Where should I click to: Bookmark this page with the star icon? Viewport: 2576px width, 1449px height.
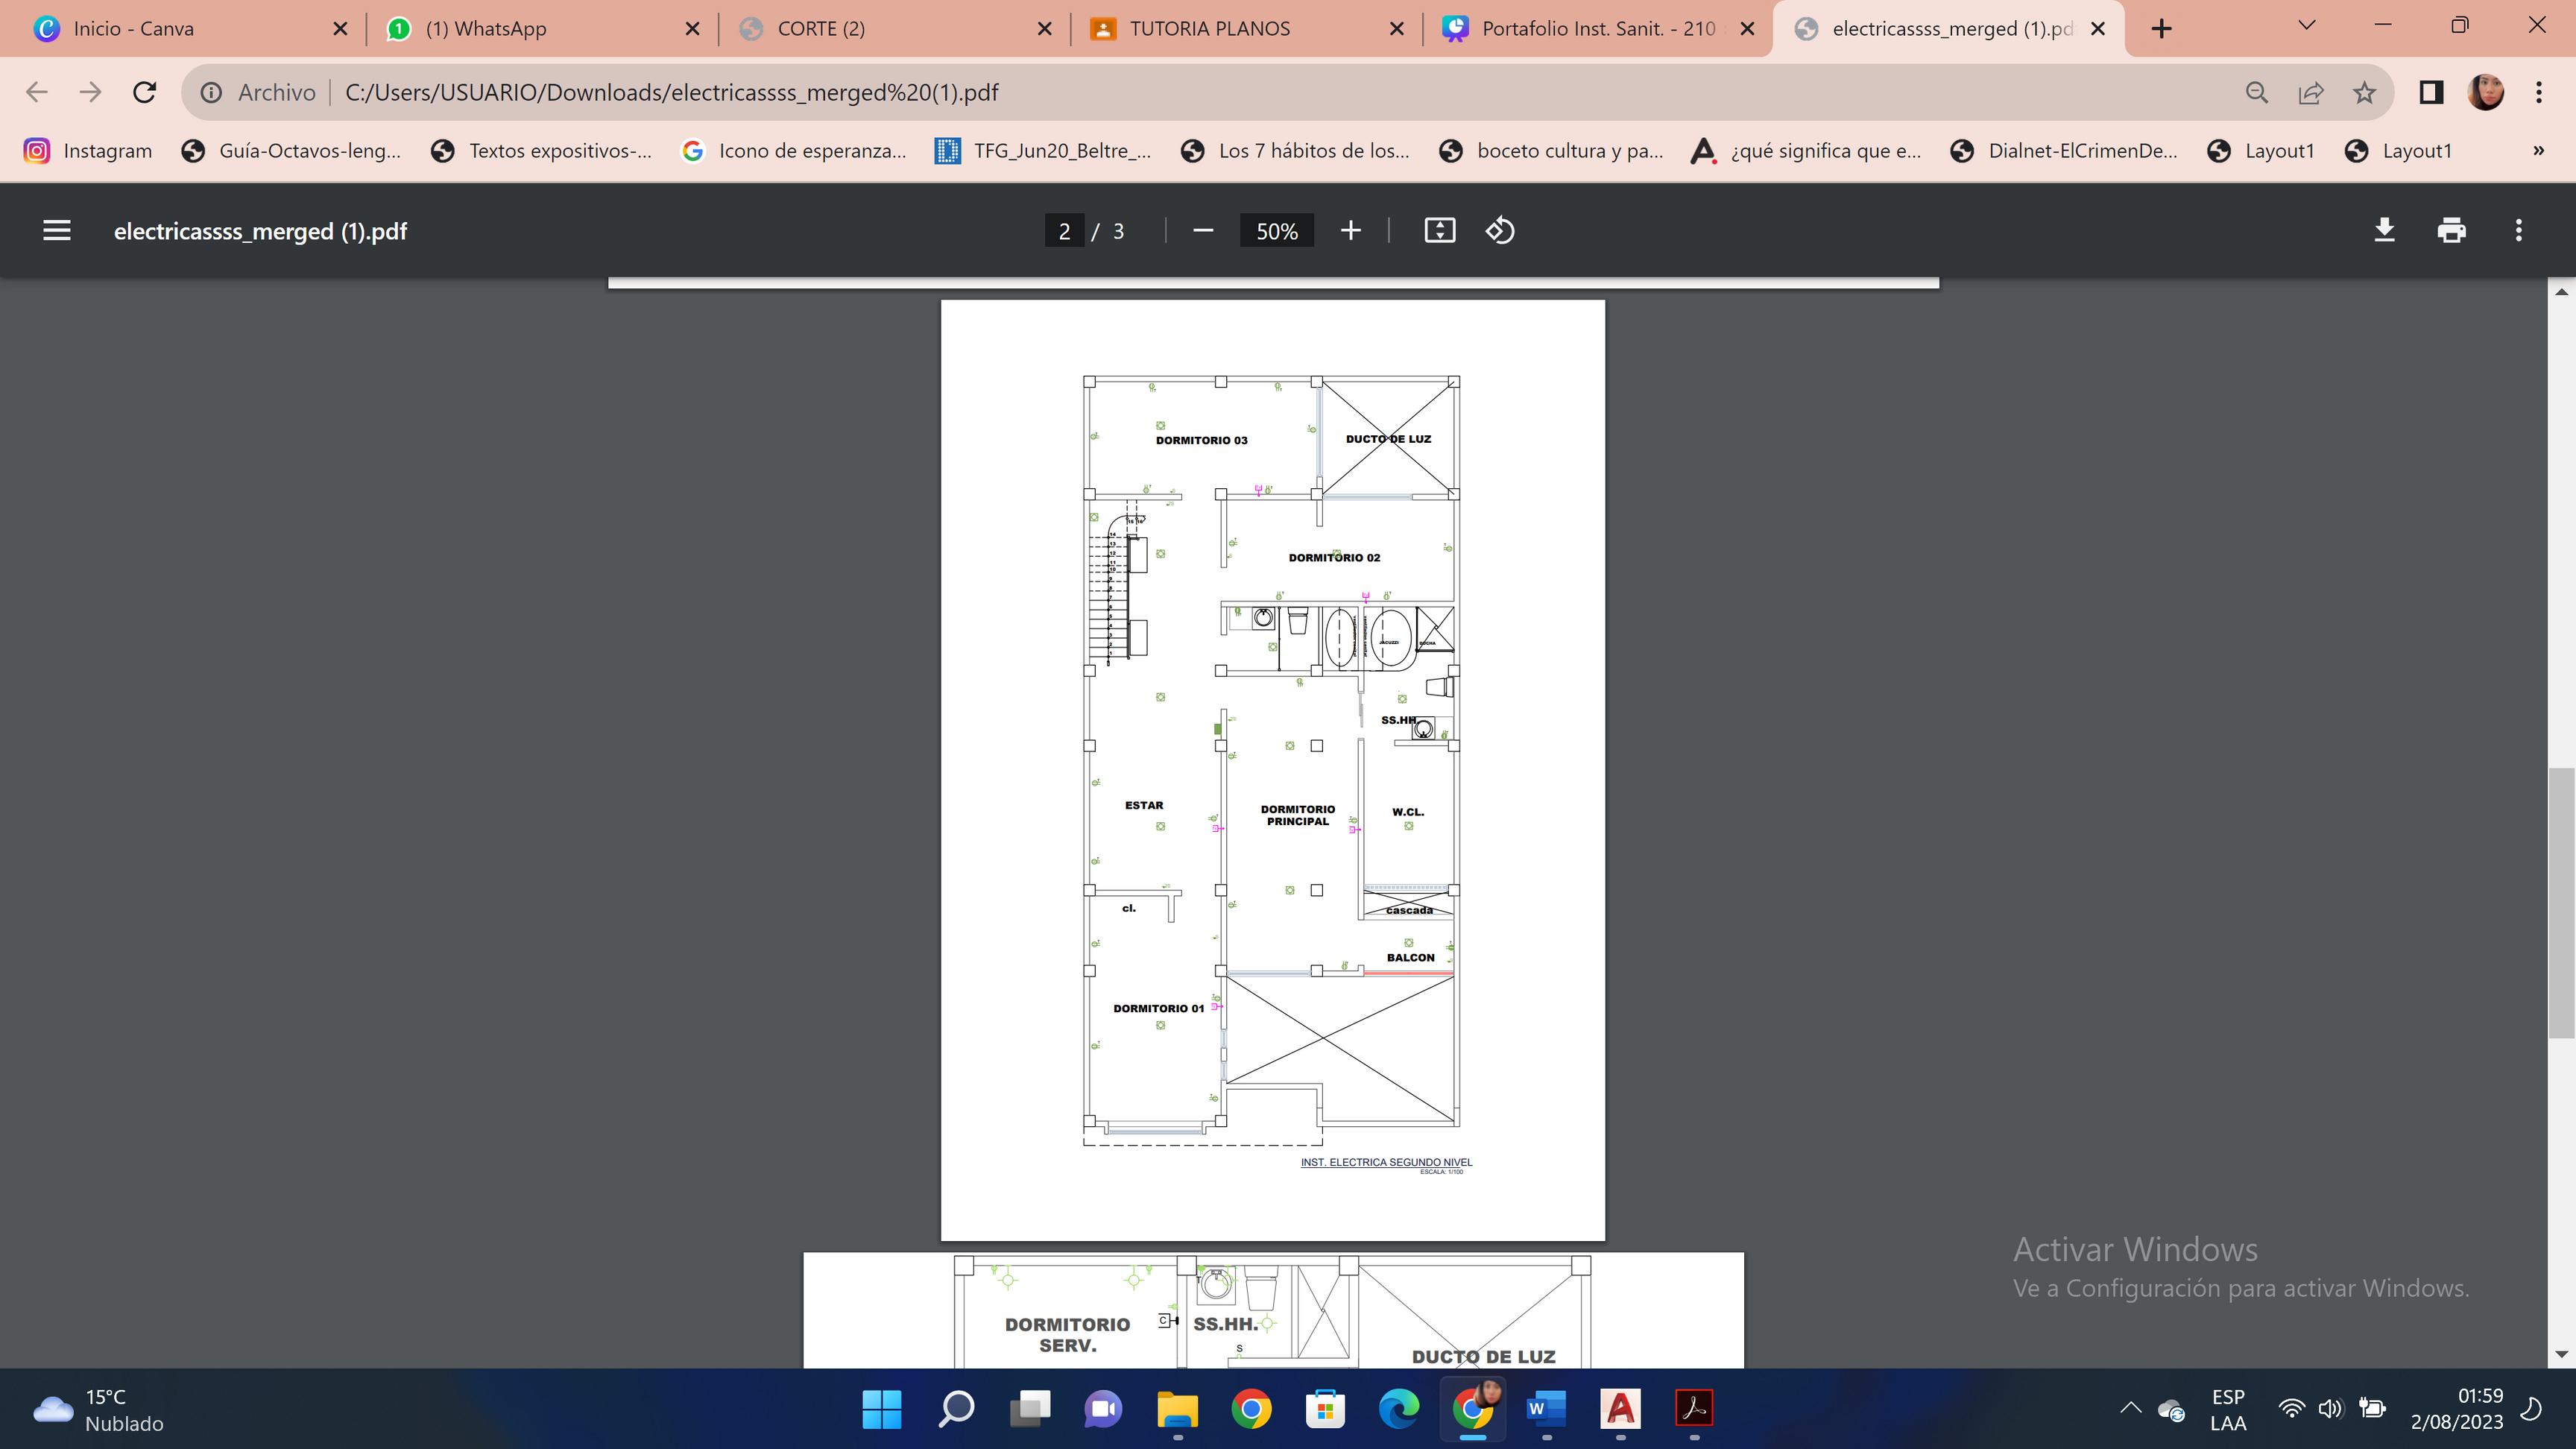[x=2364, y=93]
